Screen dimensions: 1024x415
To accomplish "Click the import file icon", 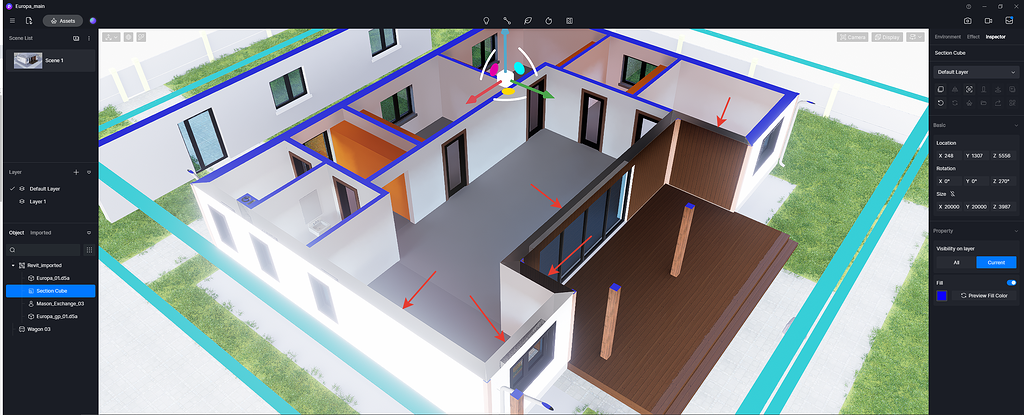I will pyautogui.click(x=29, y=21).
